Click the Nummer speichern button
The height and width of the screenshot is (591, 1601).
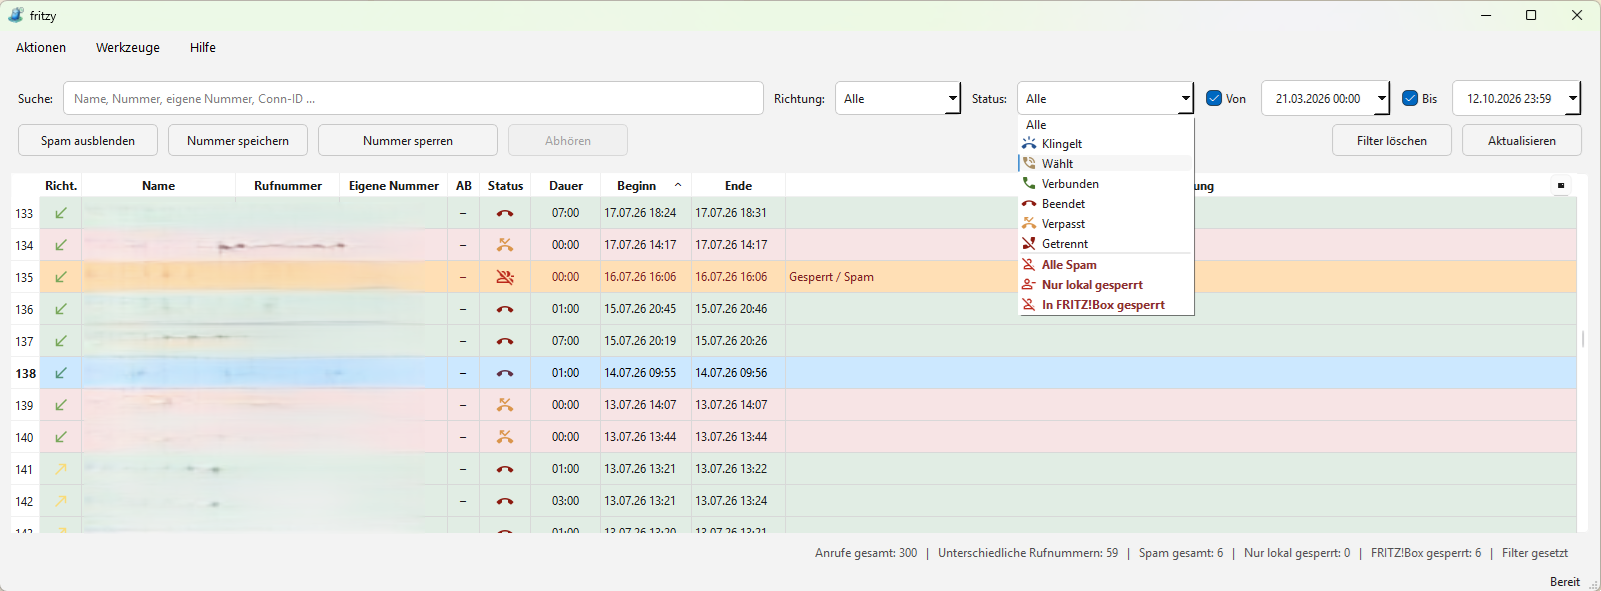coord(238,141)
